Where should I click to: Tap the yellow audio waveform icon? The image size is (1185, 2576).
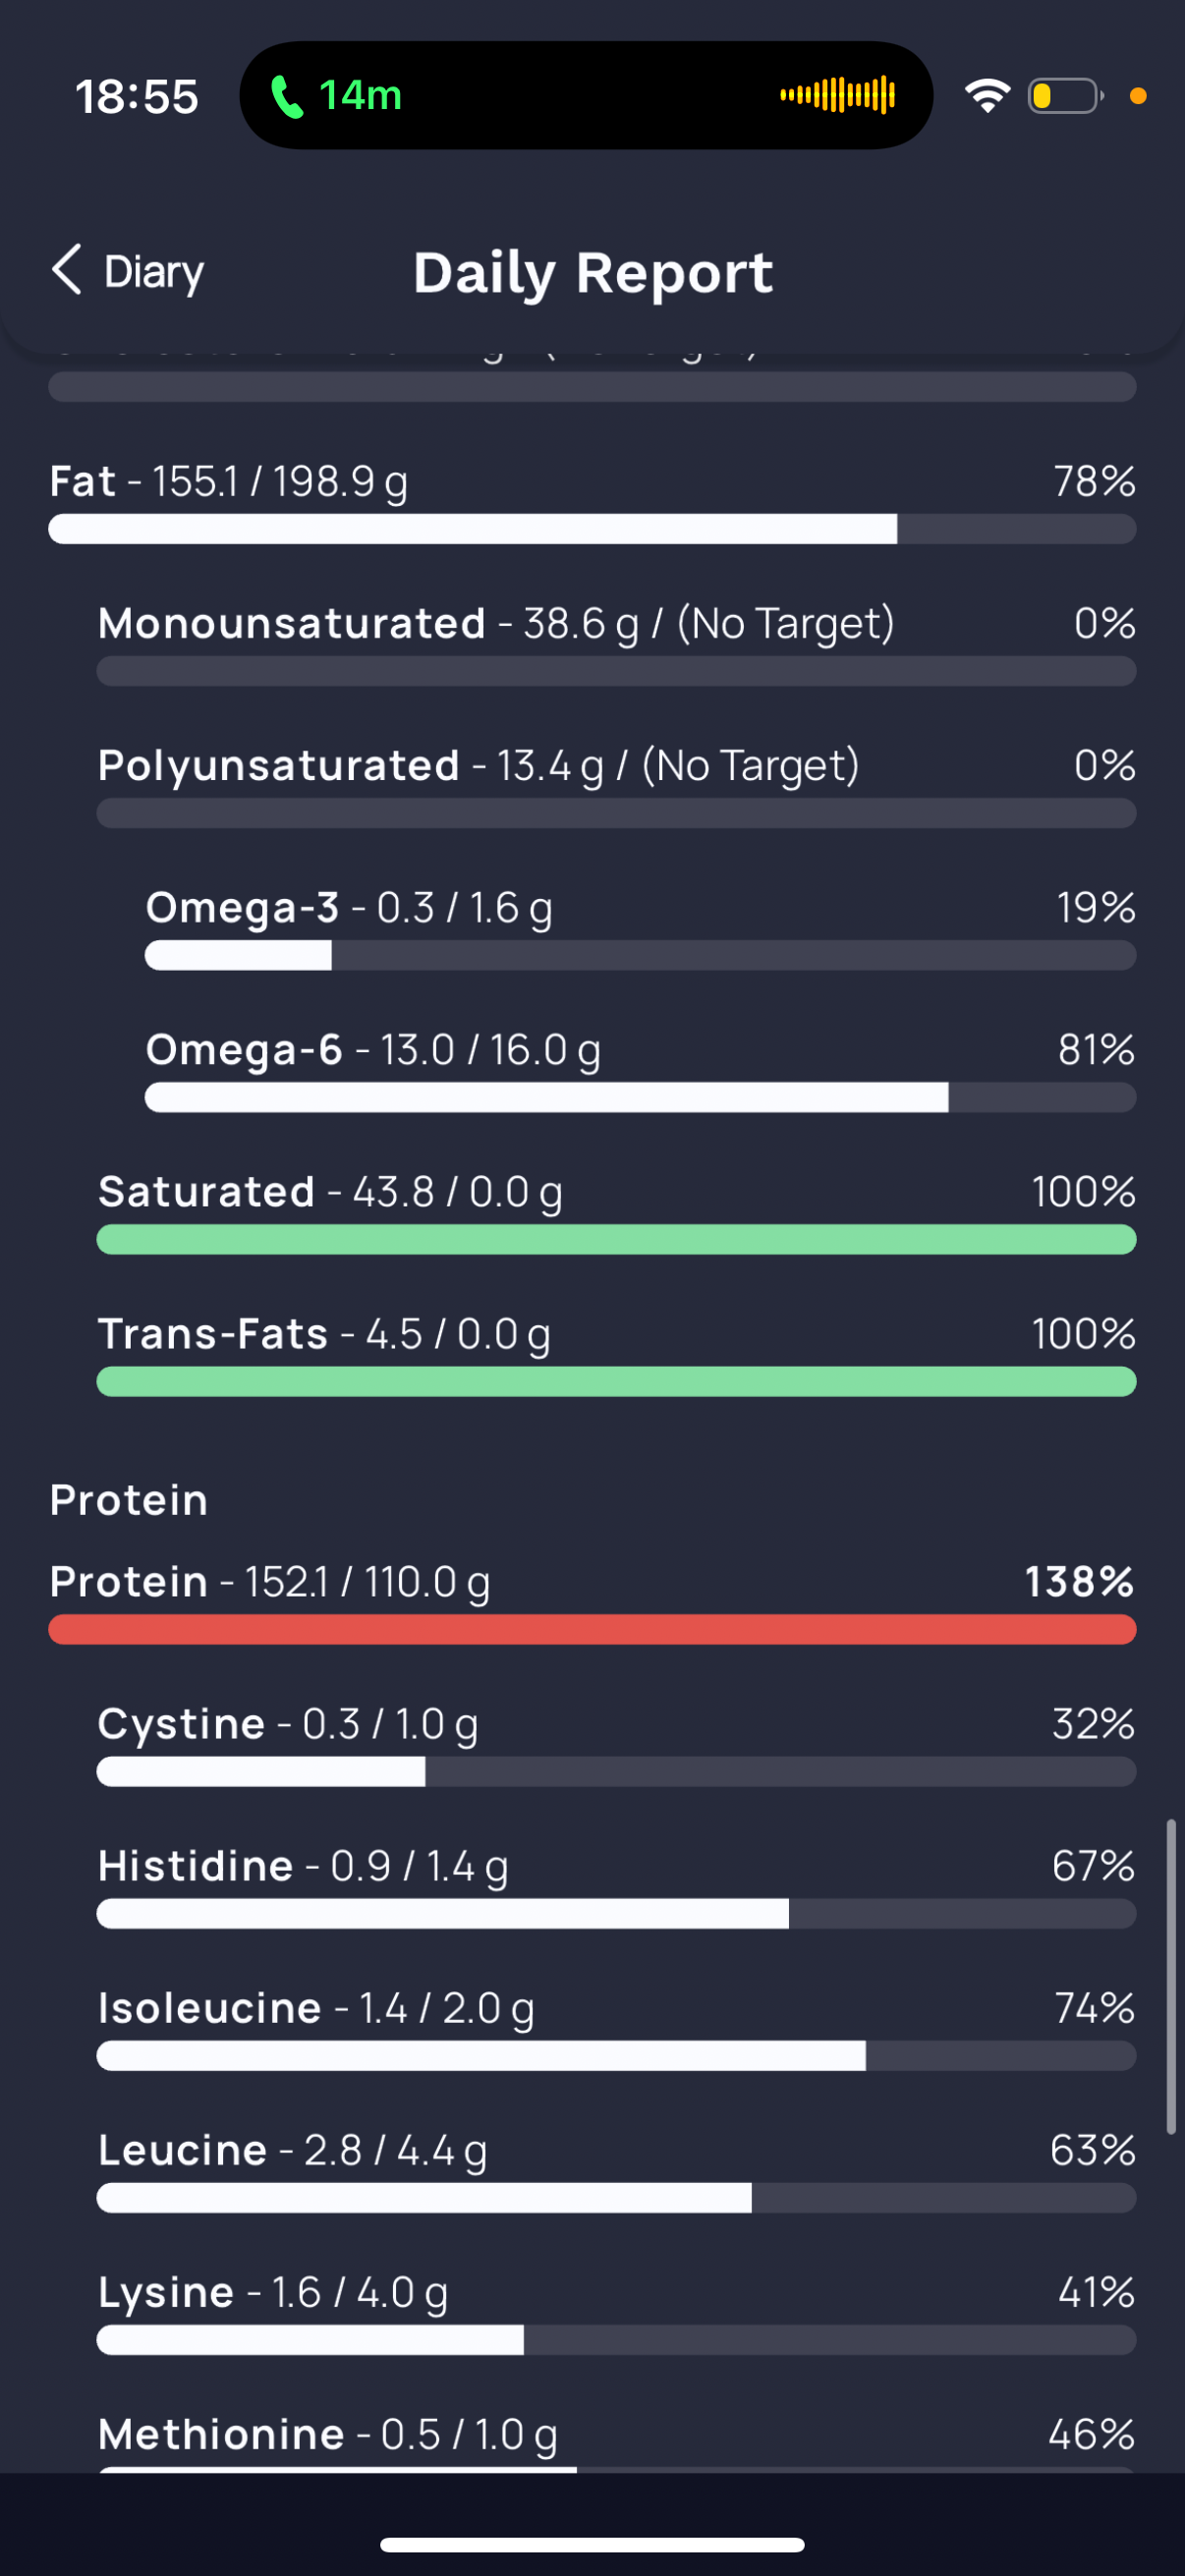pos(838,96)
